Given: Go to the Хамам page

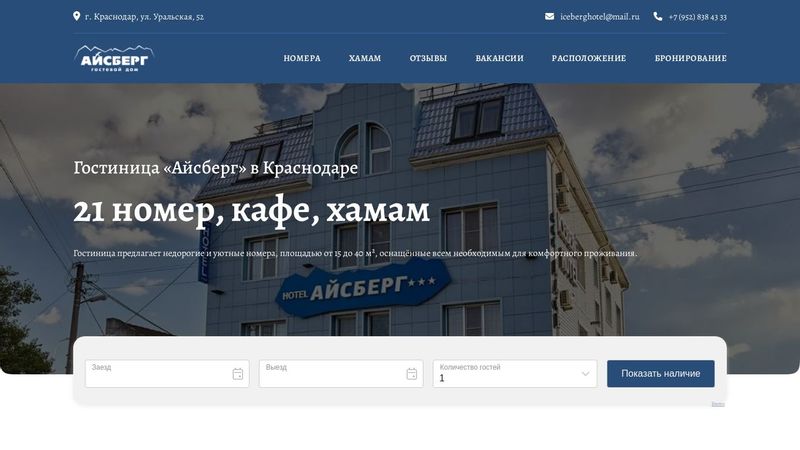Looking at the screenshot, I should pyautogui.click(x=365, y=58).
